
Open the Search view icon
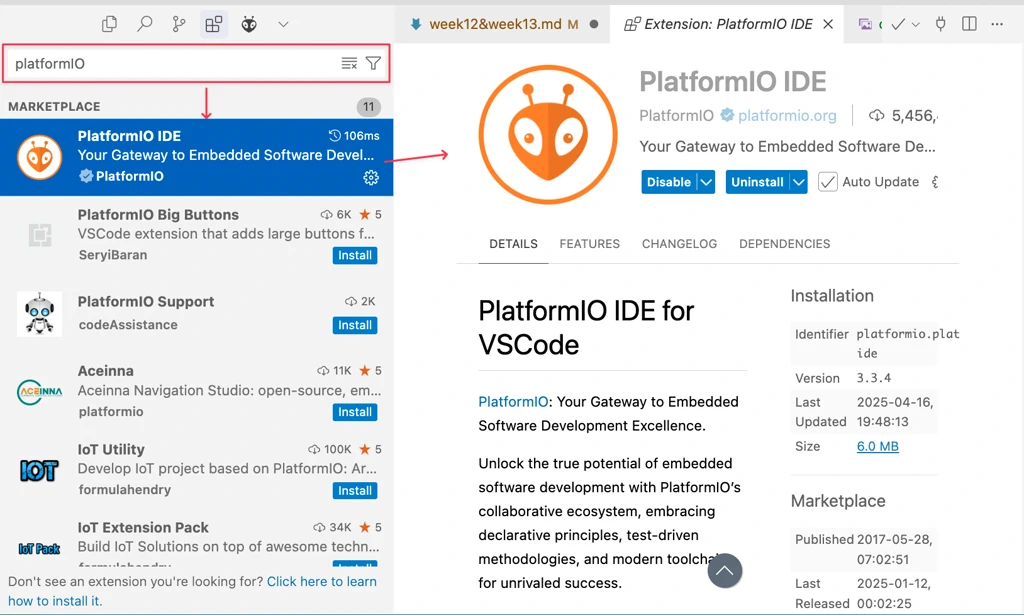[x=144, y=25]
